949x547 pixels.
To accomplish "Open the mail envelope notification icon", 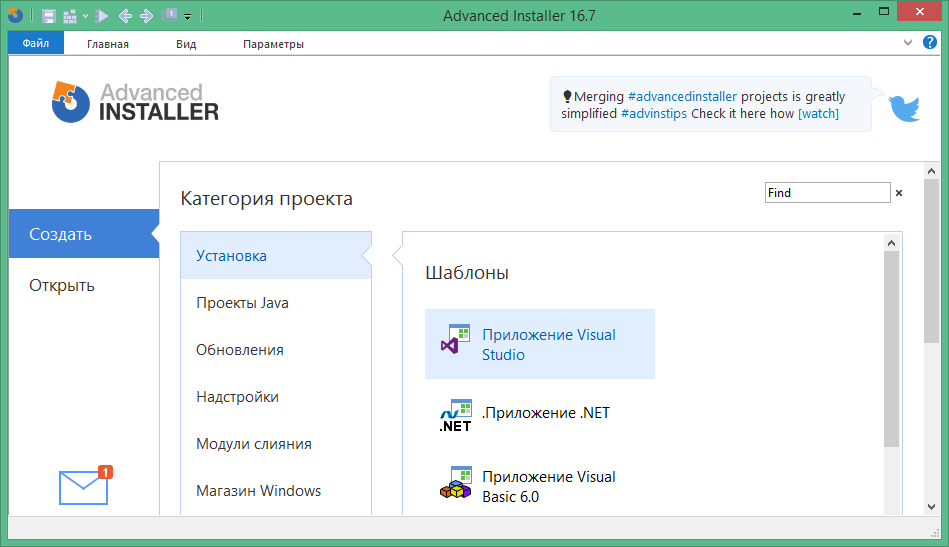I will 84,486.
